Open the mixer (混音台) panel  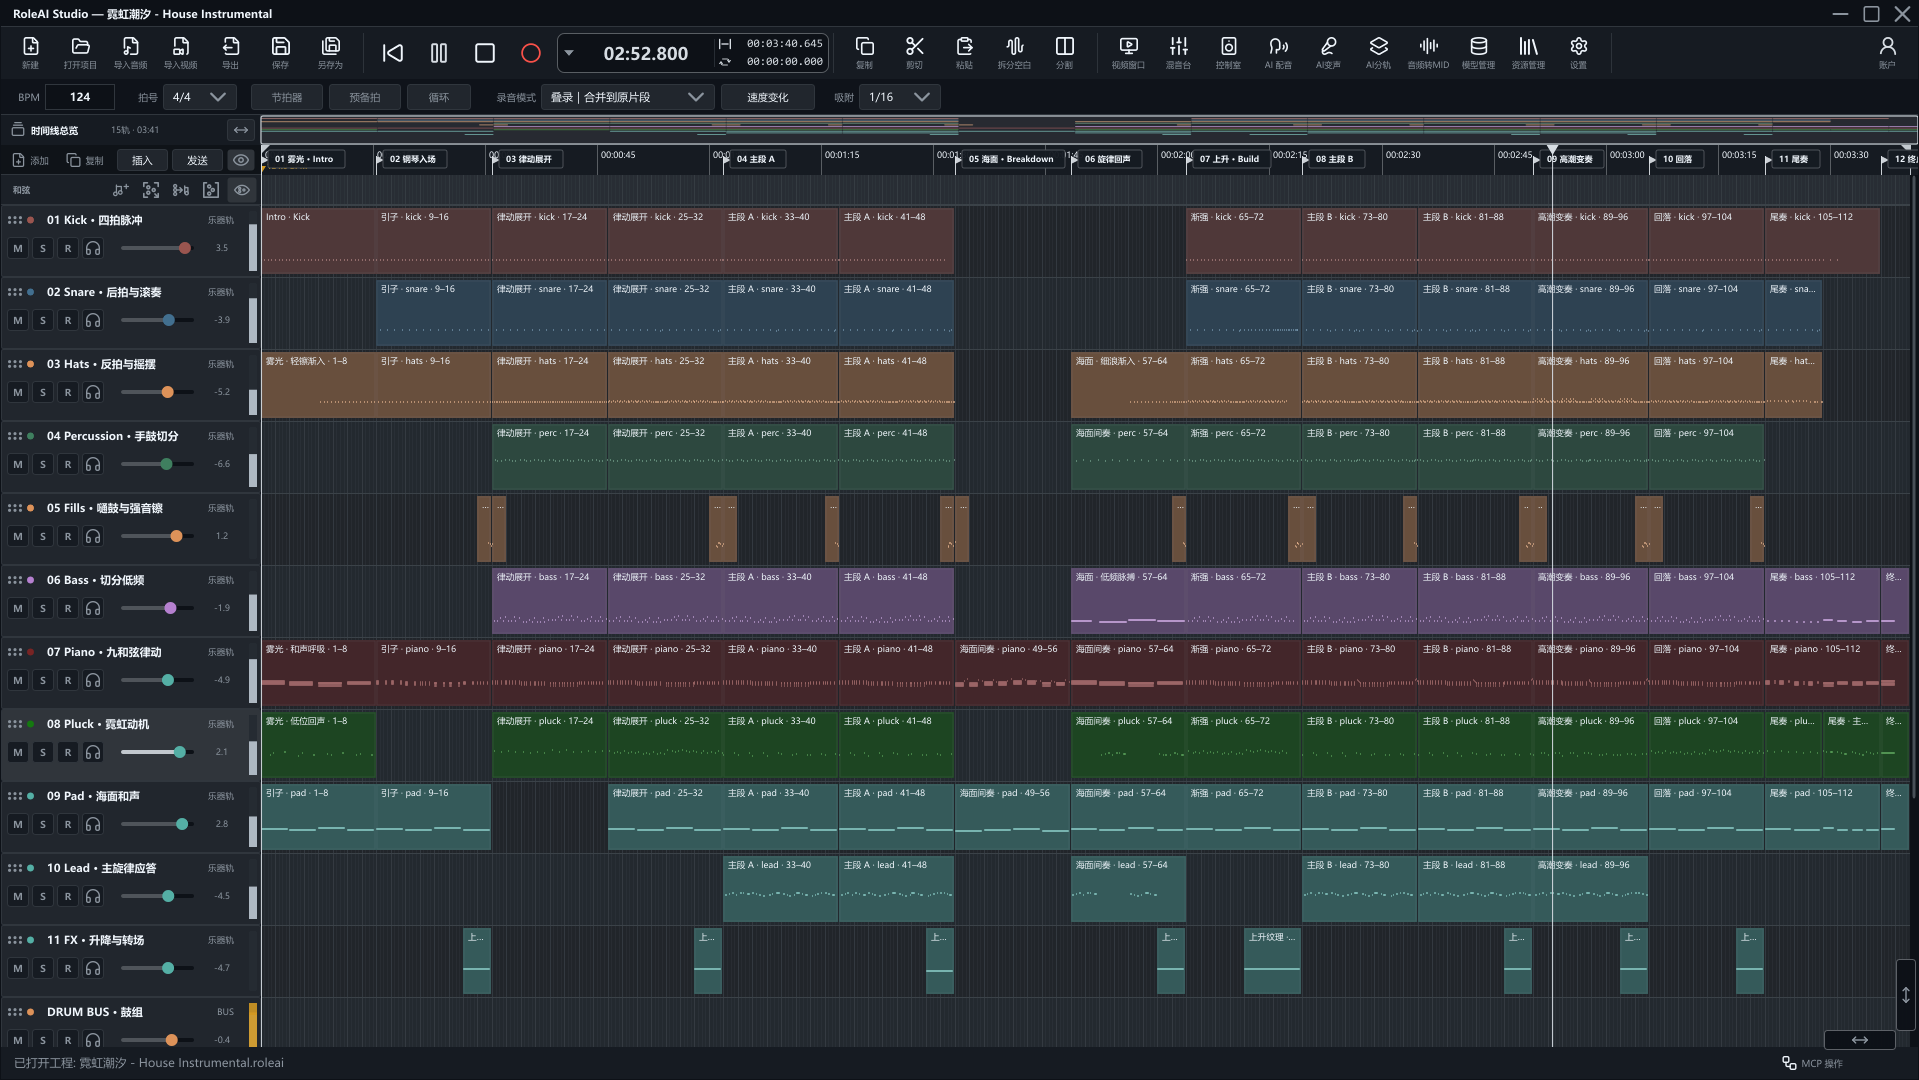1178,52
